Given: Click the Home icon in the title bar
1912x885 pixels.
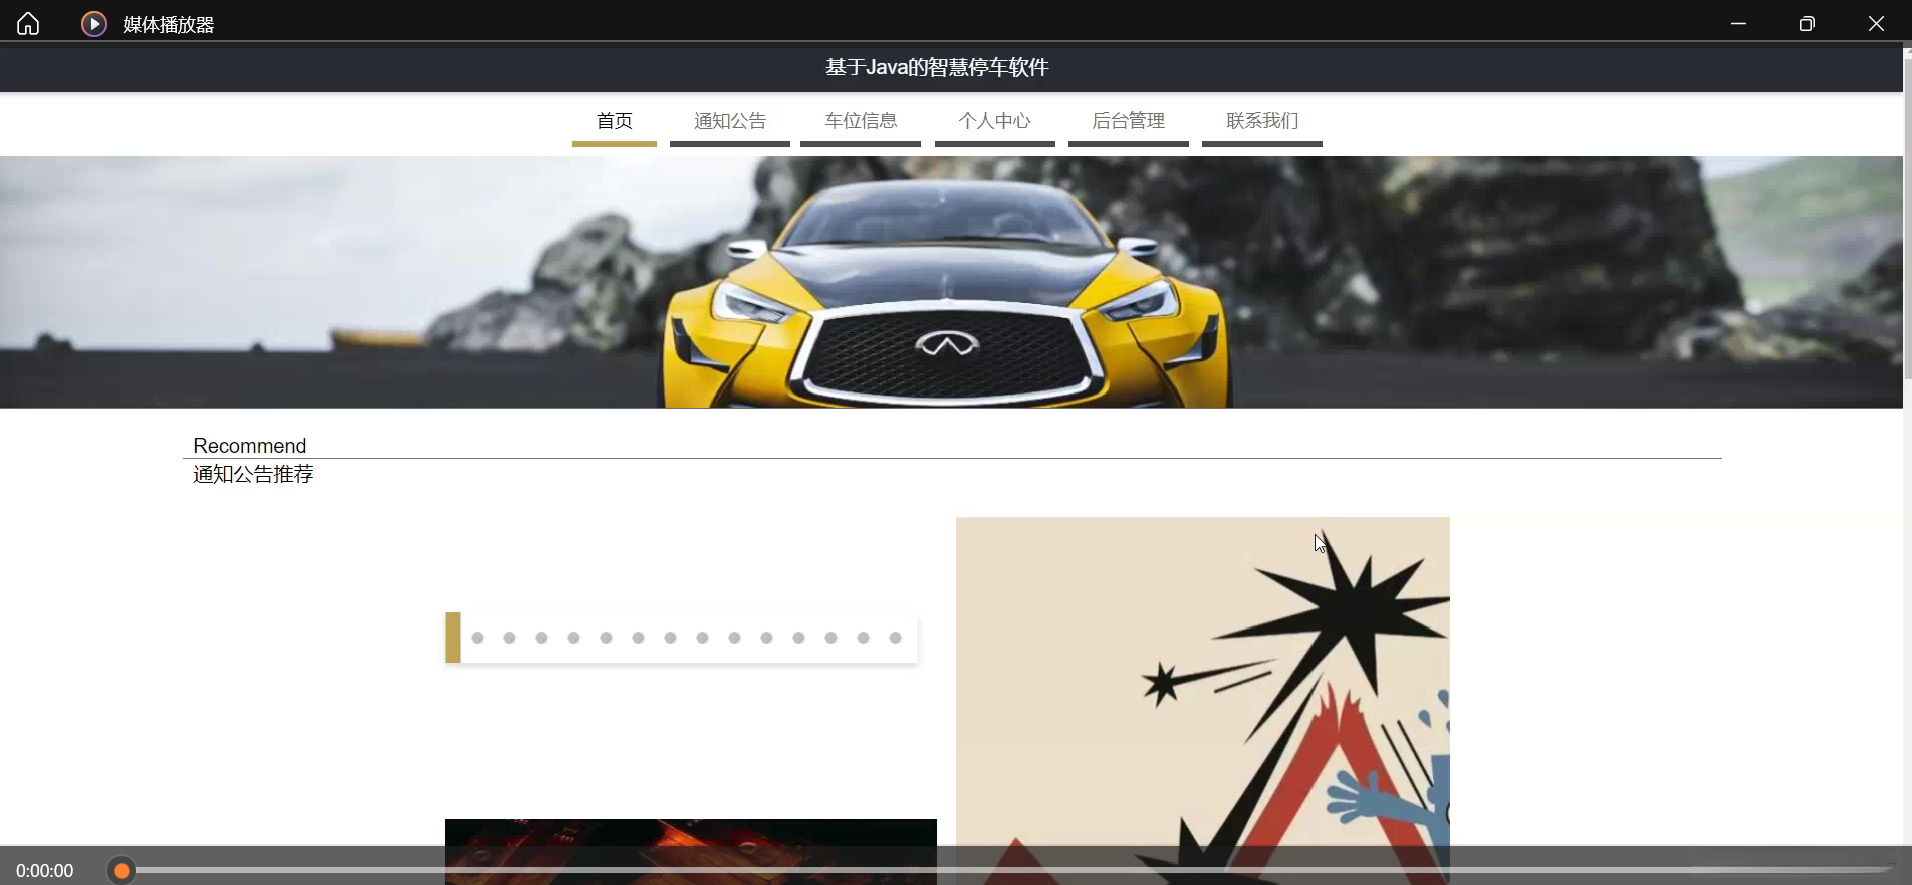Looking at the screenshot, I should tap(28, 23).
